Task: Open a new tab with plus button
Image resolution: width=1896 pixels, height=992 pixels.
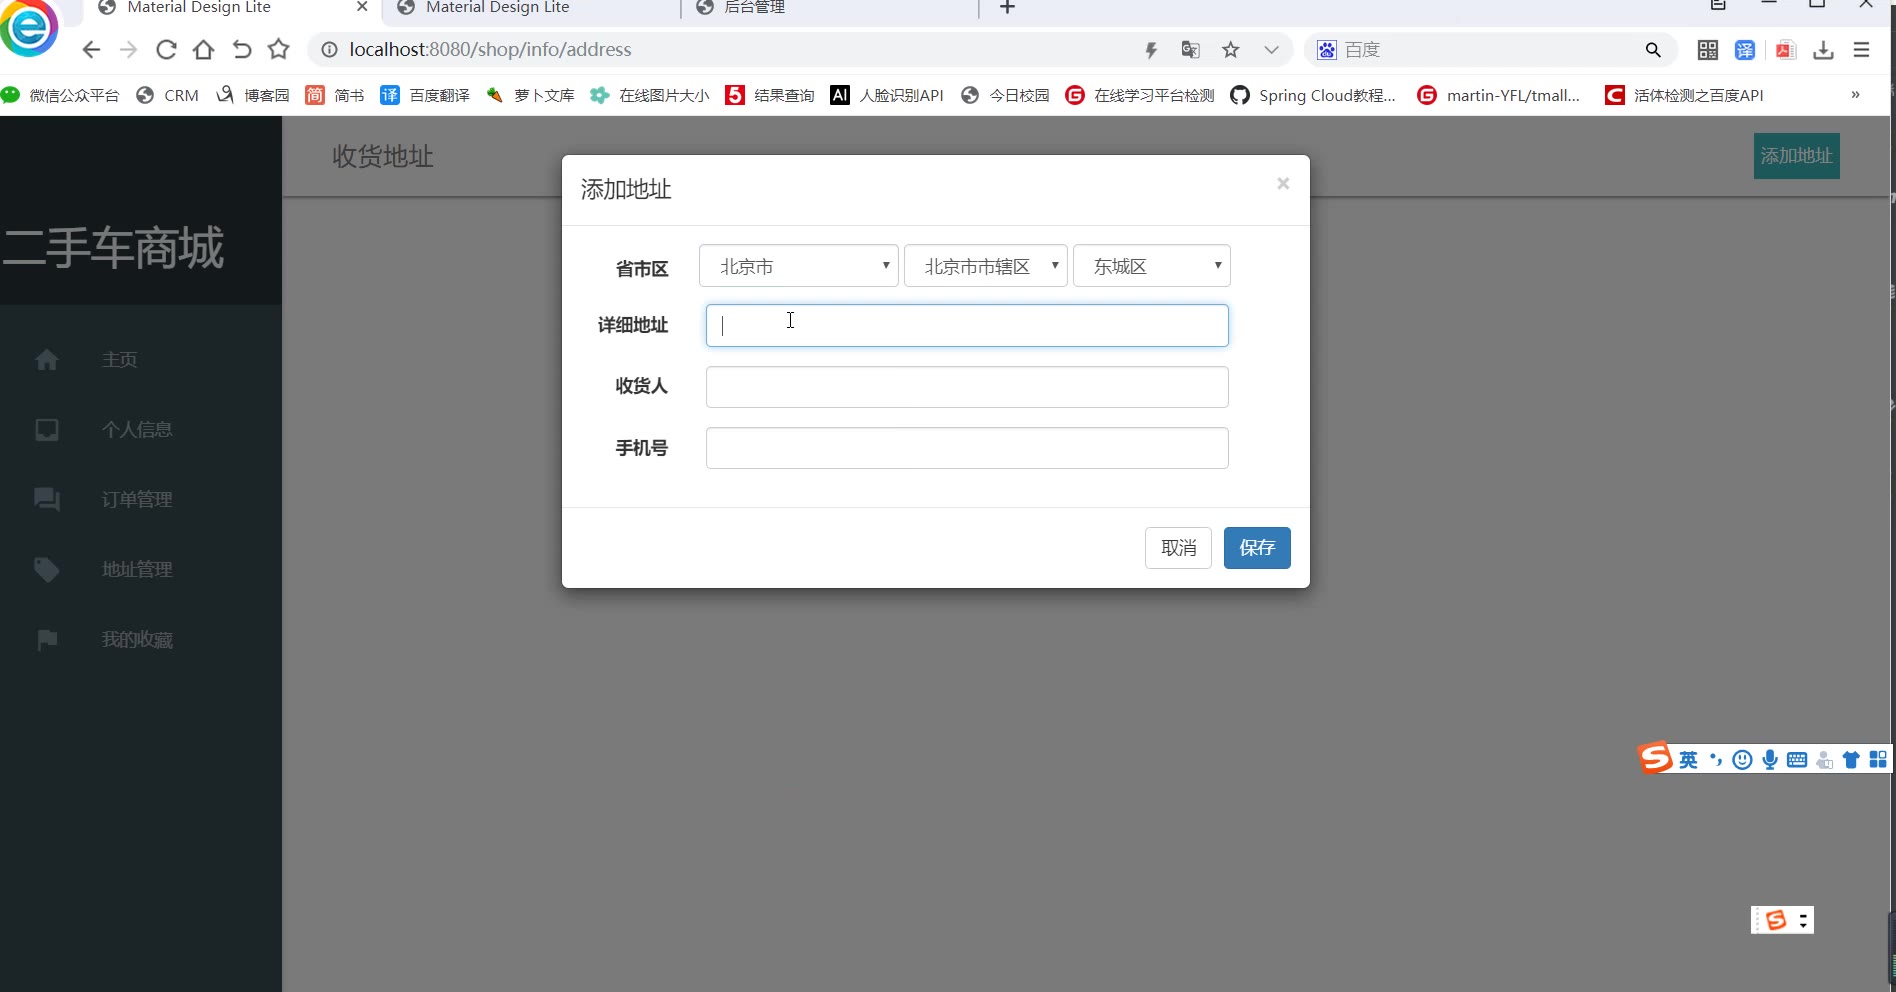Action: tap(1008, 8)
